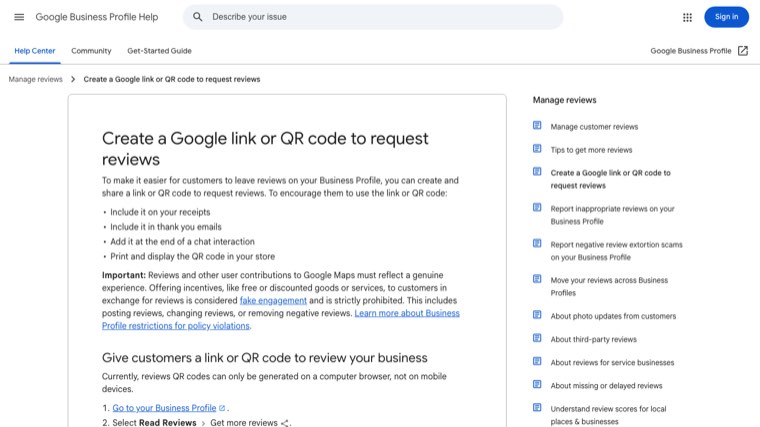Click the bullet Include it in thank you emails
This screenshot has width=760, height=427.
click(x=166, y=227)
